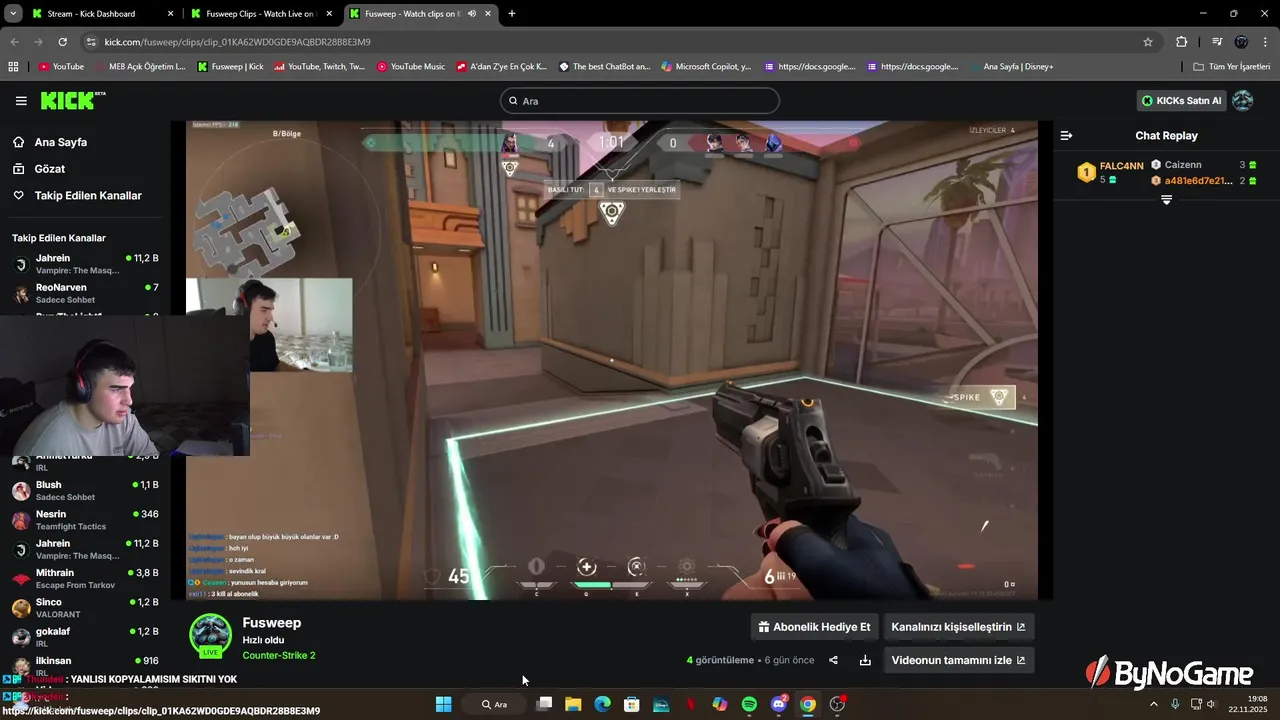Open the volume control in the system tray
Viewport: 1280px width, 720px height.
[x=1210, y=704]
